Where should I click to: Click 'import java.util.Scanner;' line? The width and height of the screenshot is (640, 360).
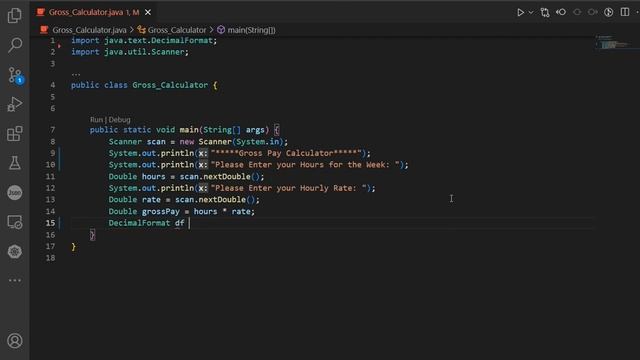(130, 52)
